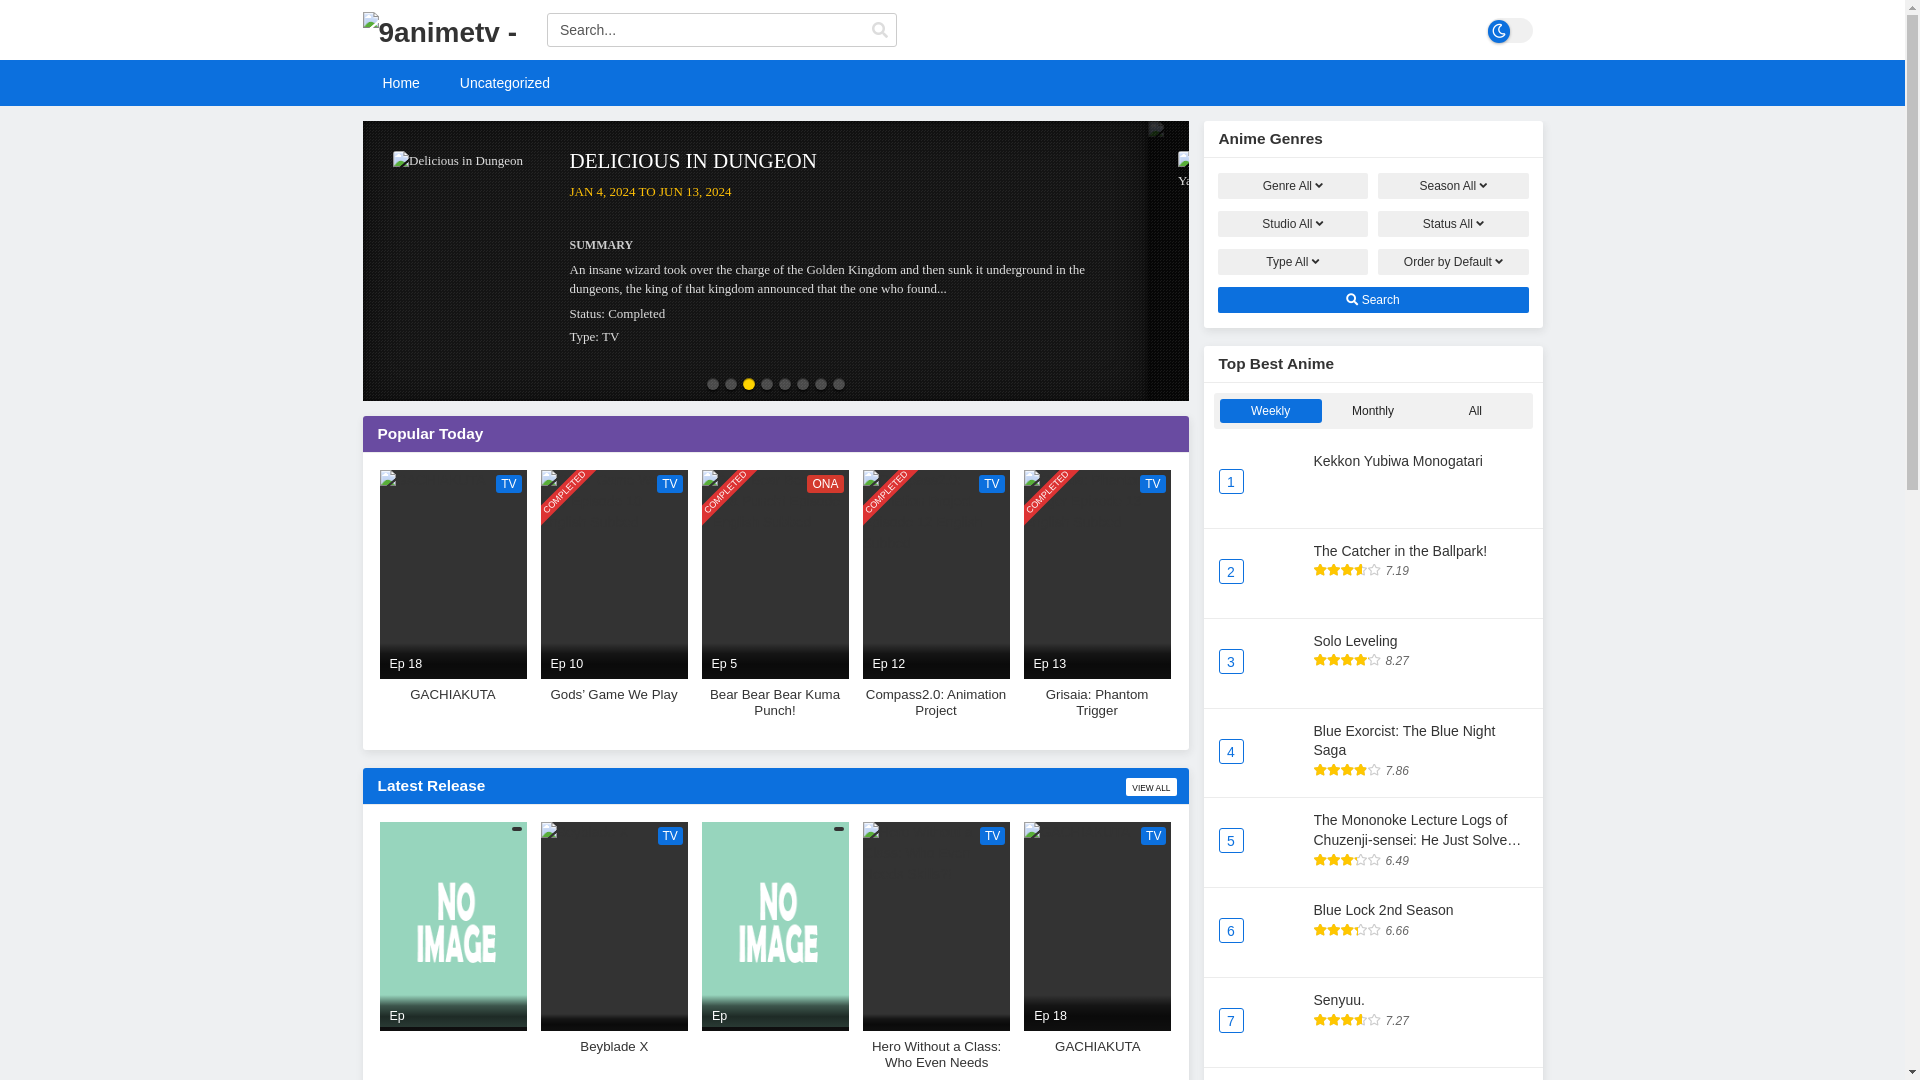Open Kekkon Yubiwa Monogatari ranking link
Viewport: 1920px width, 1080px height.
[1397, 461]
